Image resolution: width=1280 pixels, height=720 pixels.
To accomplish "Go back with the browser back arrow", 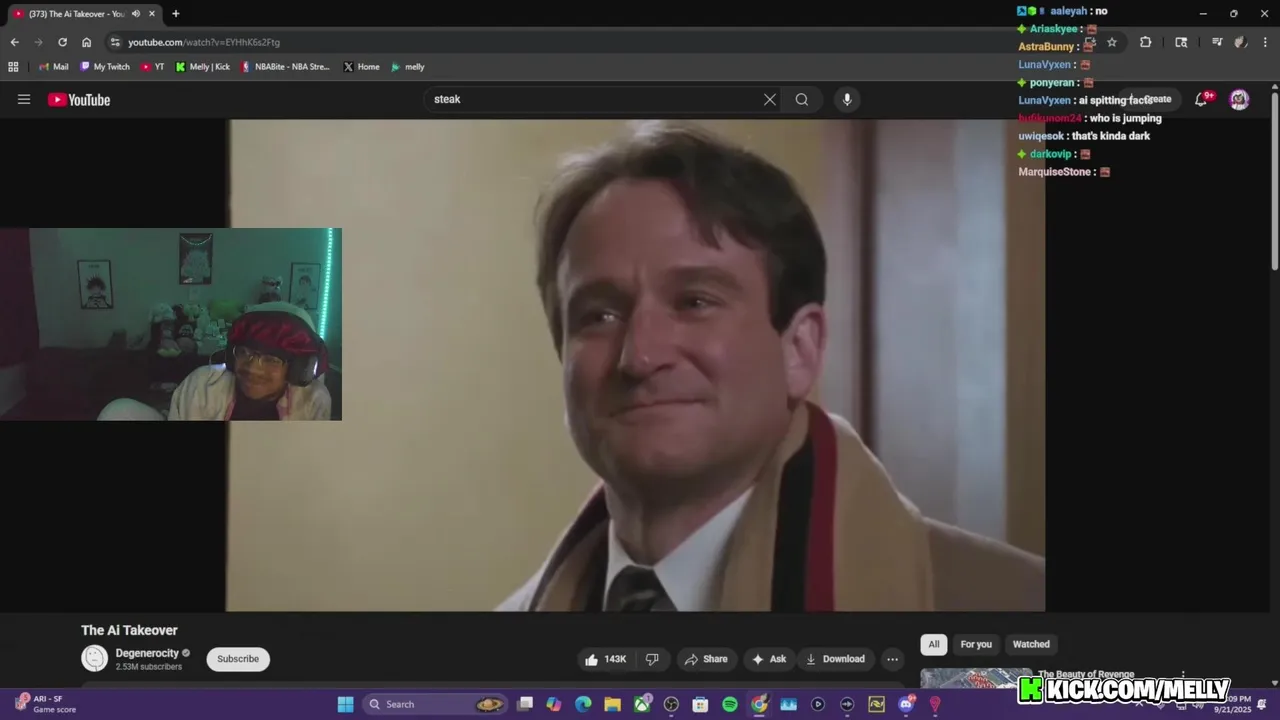I will pyautogui.click(x=14, y=42).
